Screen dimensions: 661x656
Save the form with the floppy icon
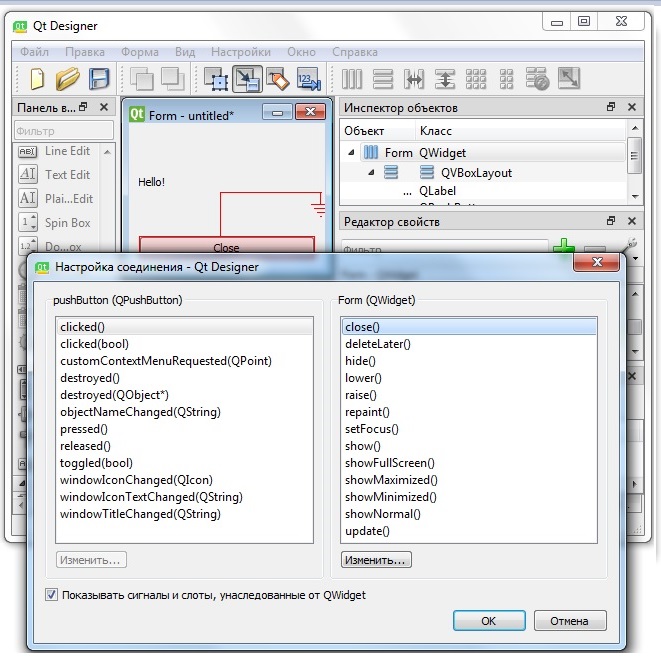(x=99, y=79)
